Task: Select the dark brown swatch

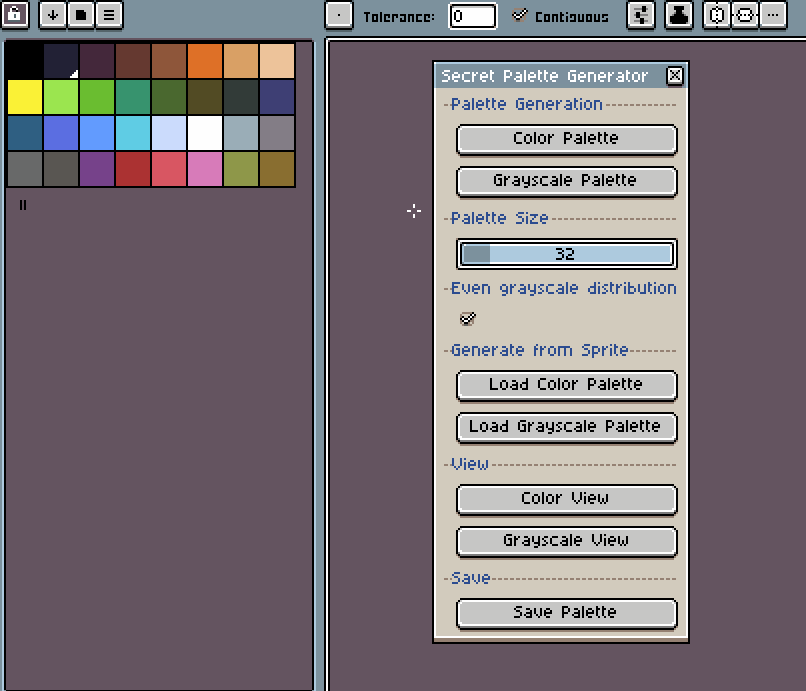Action: click(133, 61)
